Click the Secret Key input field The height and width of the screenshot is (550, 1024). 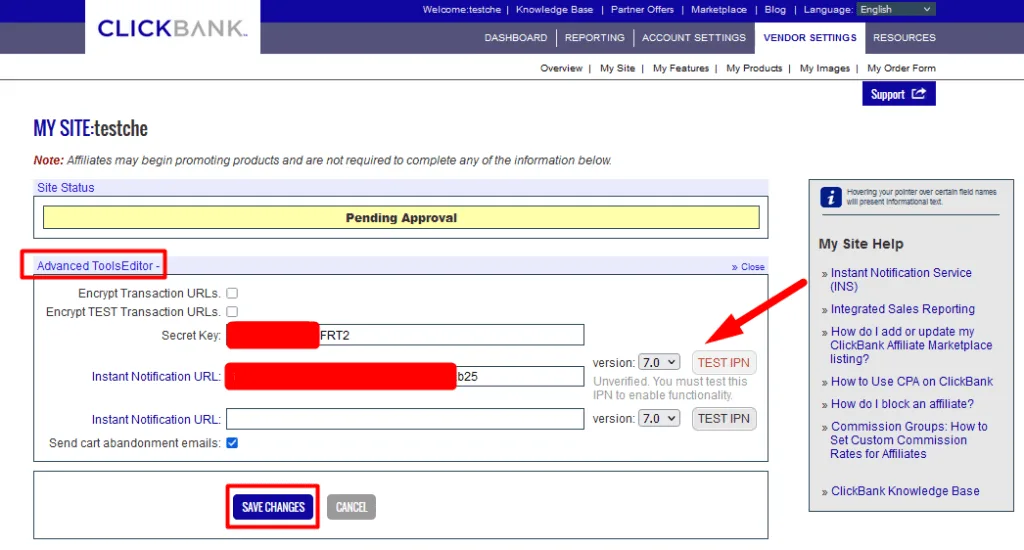pyautogui.click(x=405, y=335)
